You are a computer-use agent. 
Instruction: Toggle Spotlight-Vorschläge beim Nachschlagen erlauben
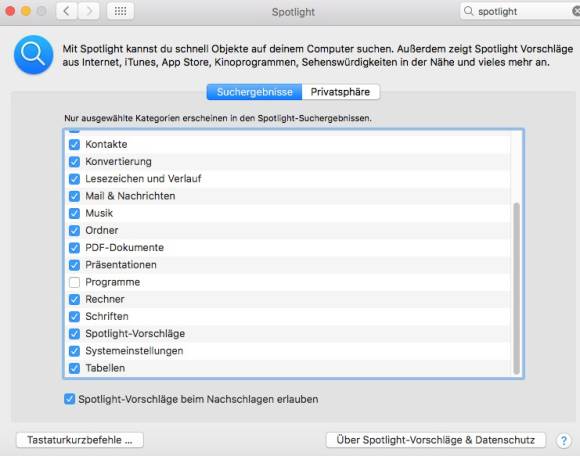point(70,399)
